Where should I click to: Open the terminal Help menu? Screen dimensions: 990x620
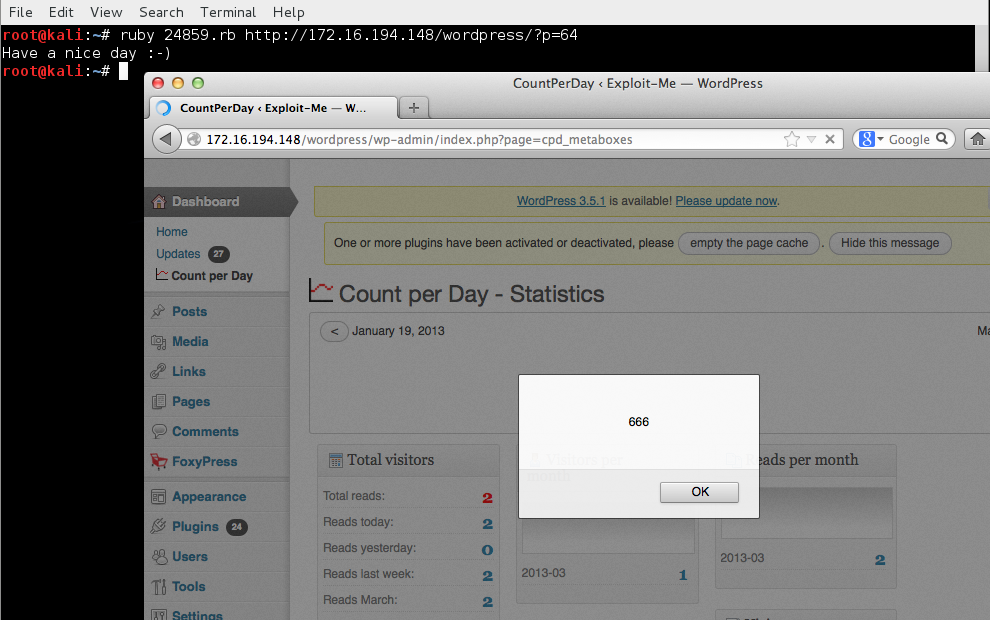tap(289, 12)
